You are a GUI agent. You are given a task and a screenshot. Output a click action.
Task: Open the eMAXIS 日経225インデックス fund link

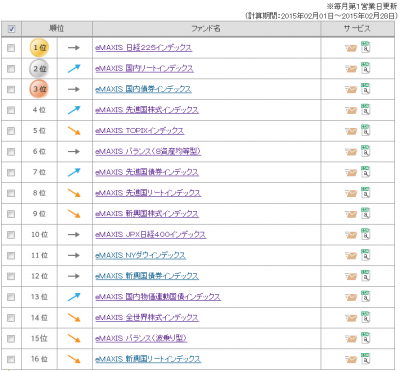144,48
